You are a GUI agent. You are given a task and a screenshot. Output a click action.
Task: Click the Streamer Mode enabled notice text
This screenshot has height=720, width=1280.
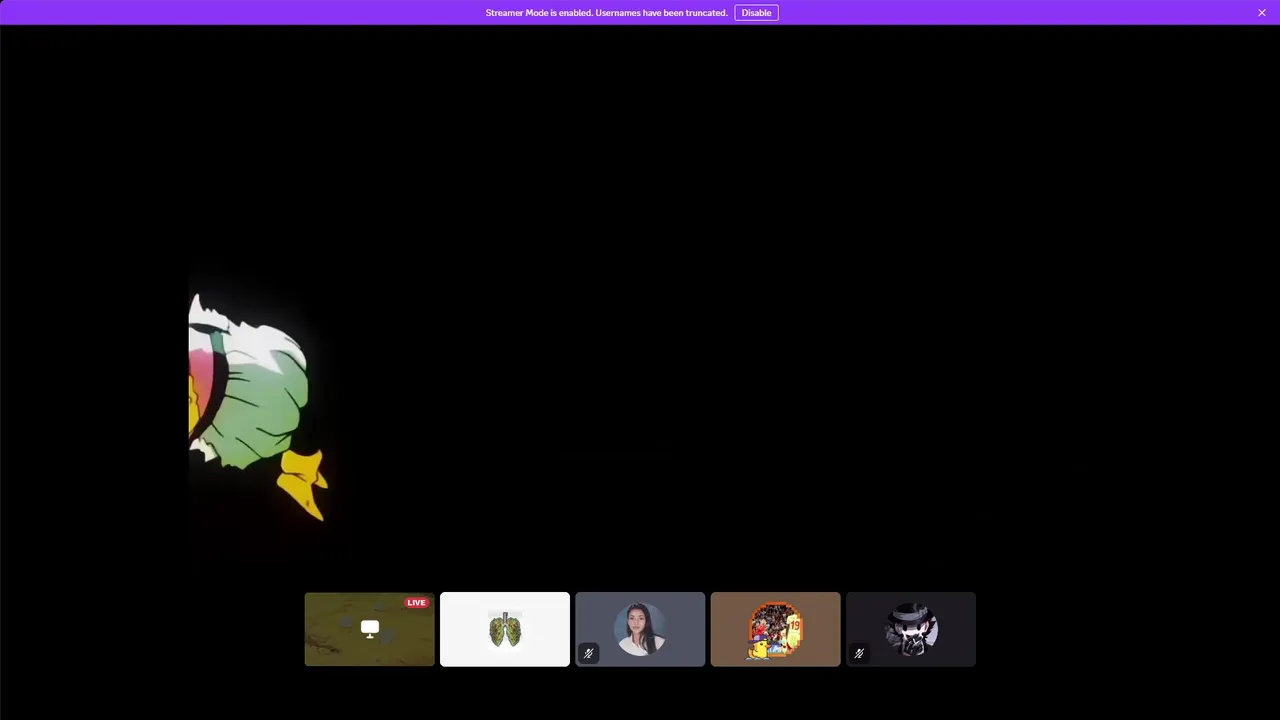[x=606, y=13]
